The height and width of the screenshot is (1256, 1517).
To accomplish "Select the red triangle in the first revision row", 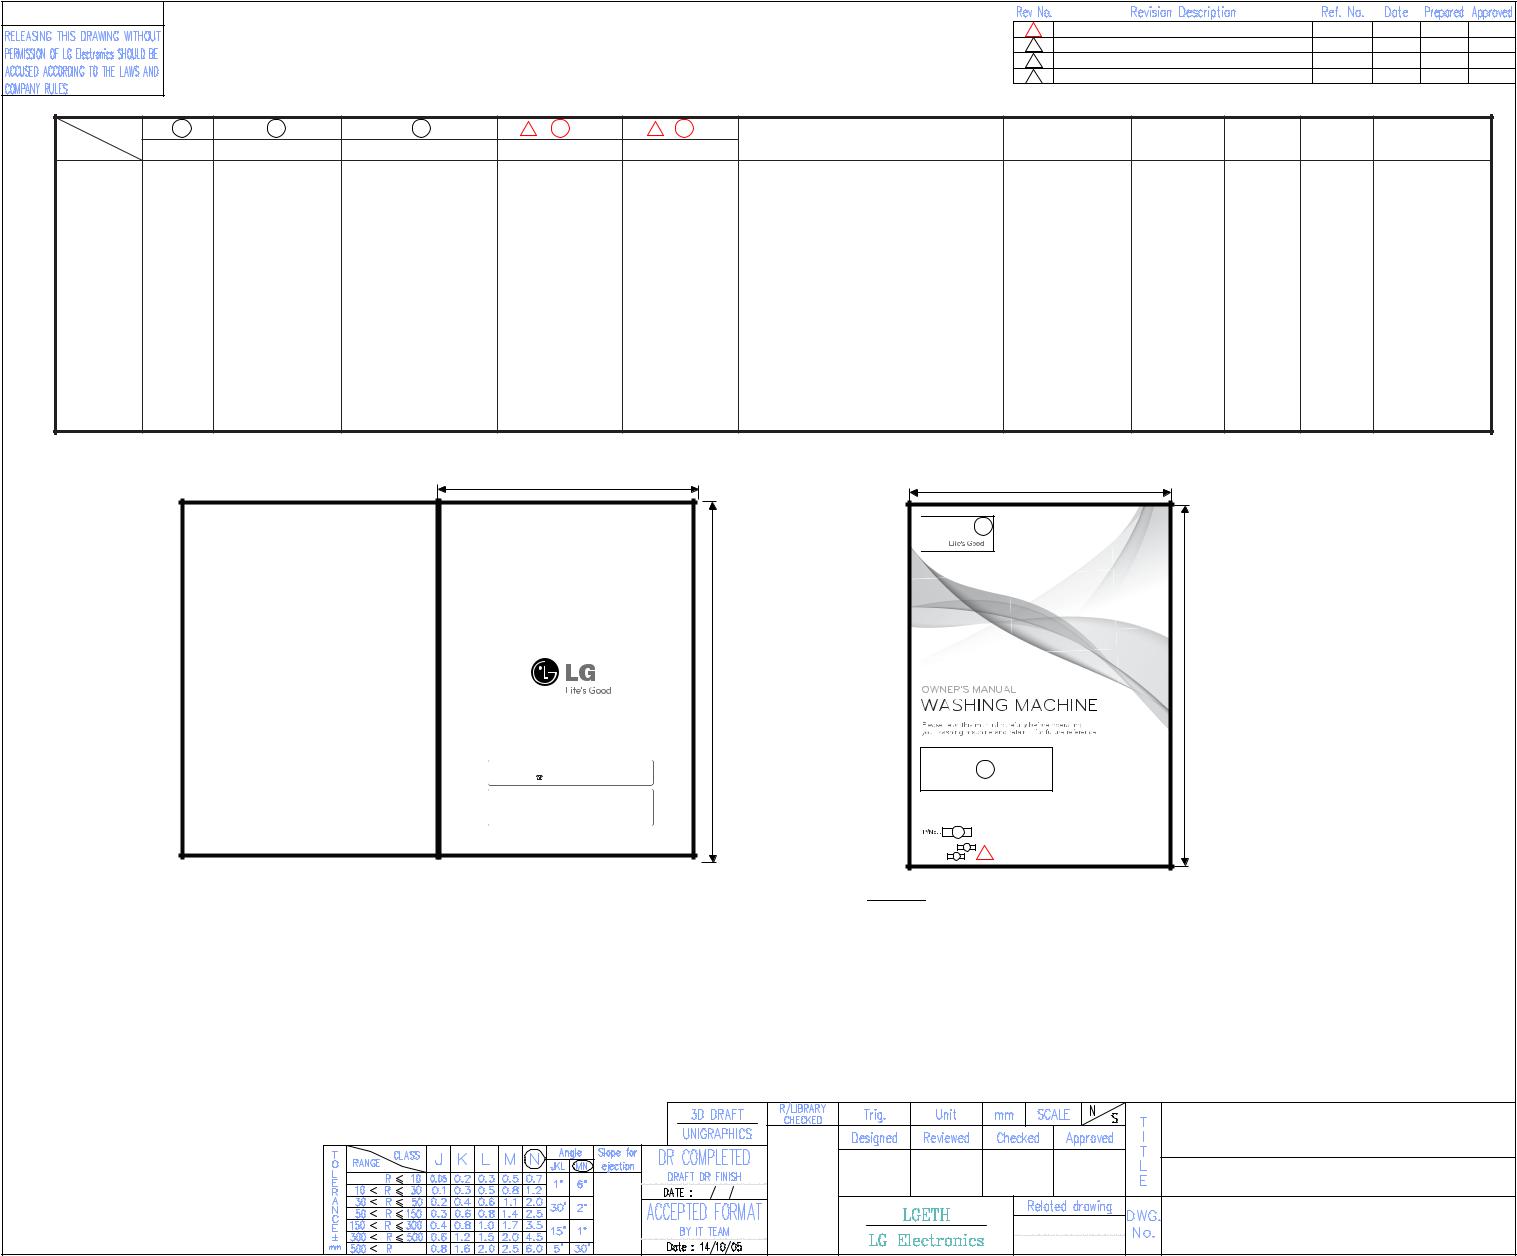I will coord(1034,31).
